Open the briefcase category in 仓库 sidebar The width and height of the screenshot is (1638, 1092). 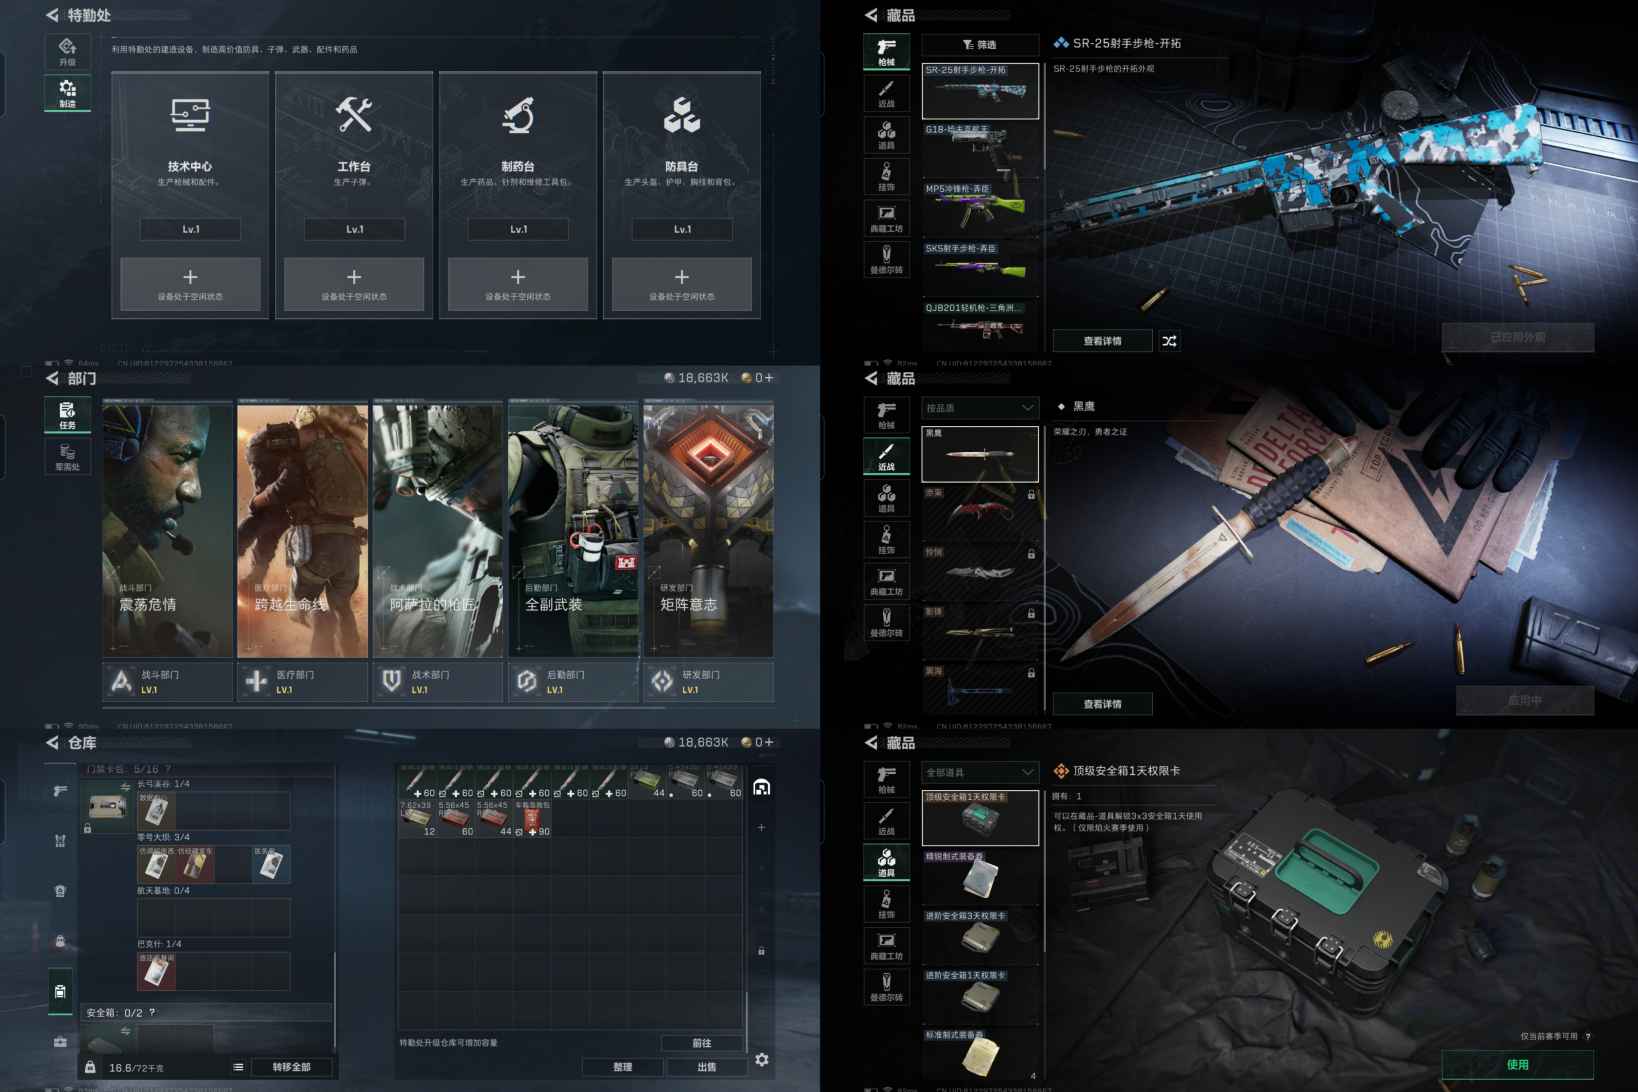click(x=60, y=1041)
